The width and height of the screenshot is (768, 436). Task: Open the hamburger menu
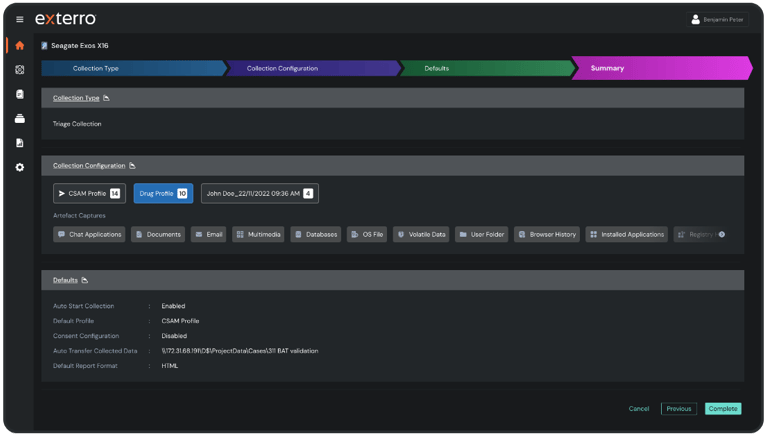click(20, 19)
